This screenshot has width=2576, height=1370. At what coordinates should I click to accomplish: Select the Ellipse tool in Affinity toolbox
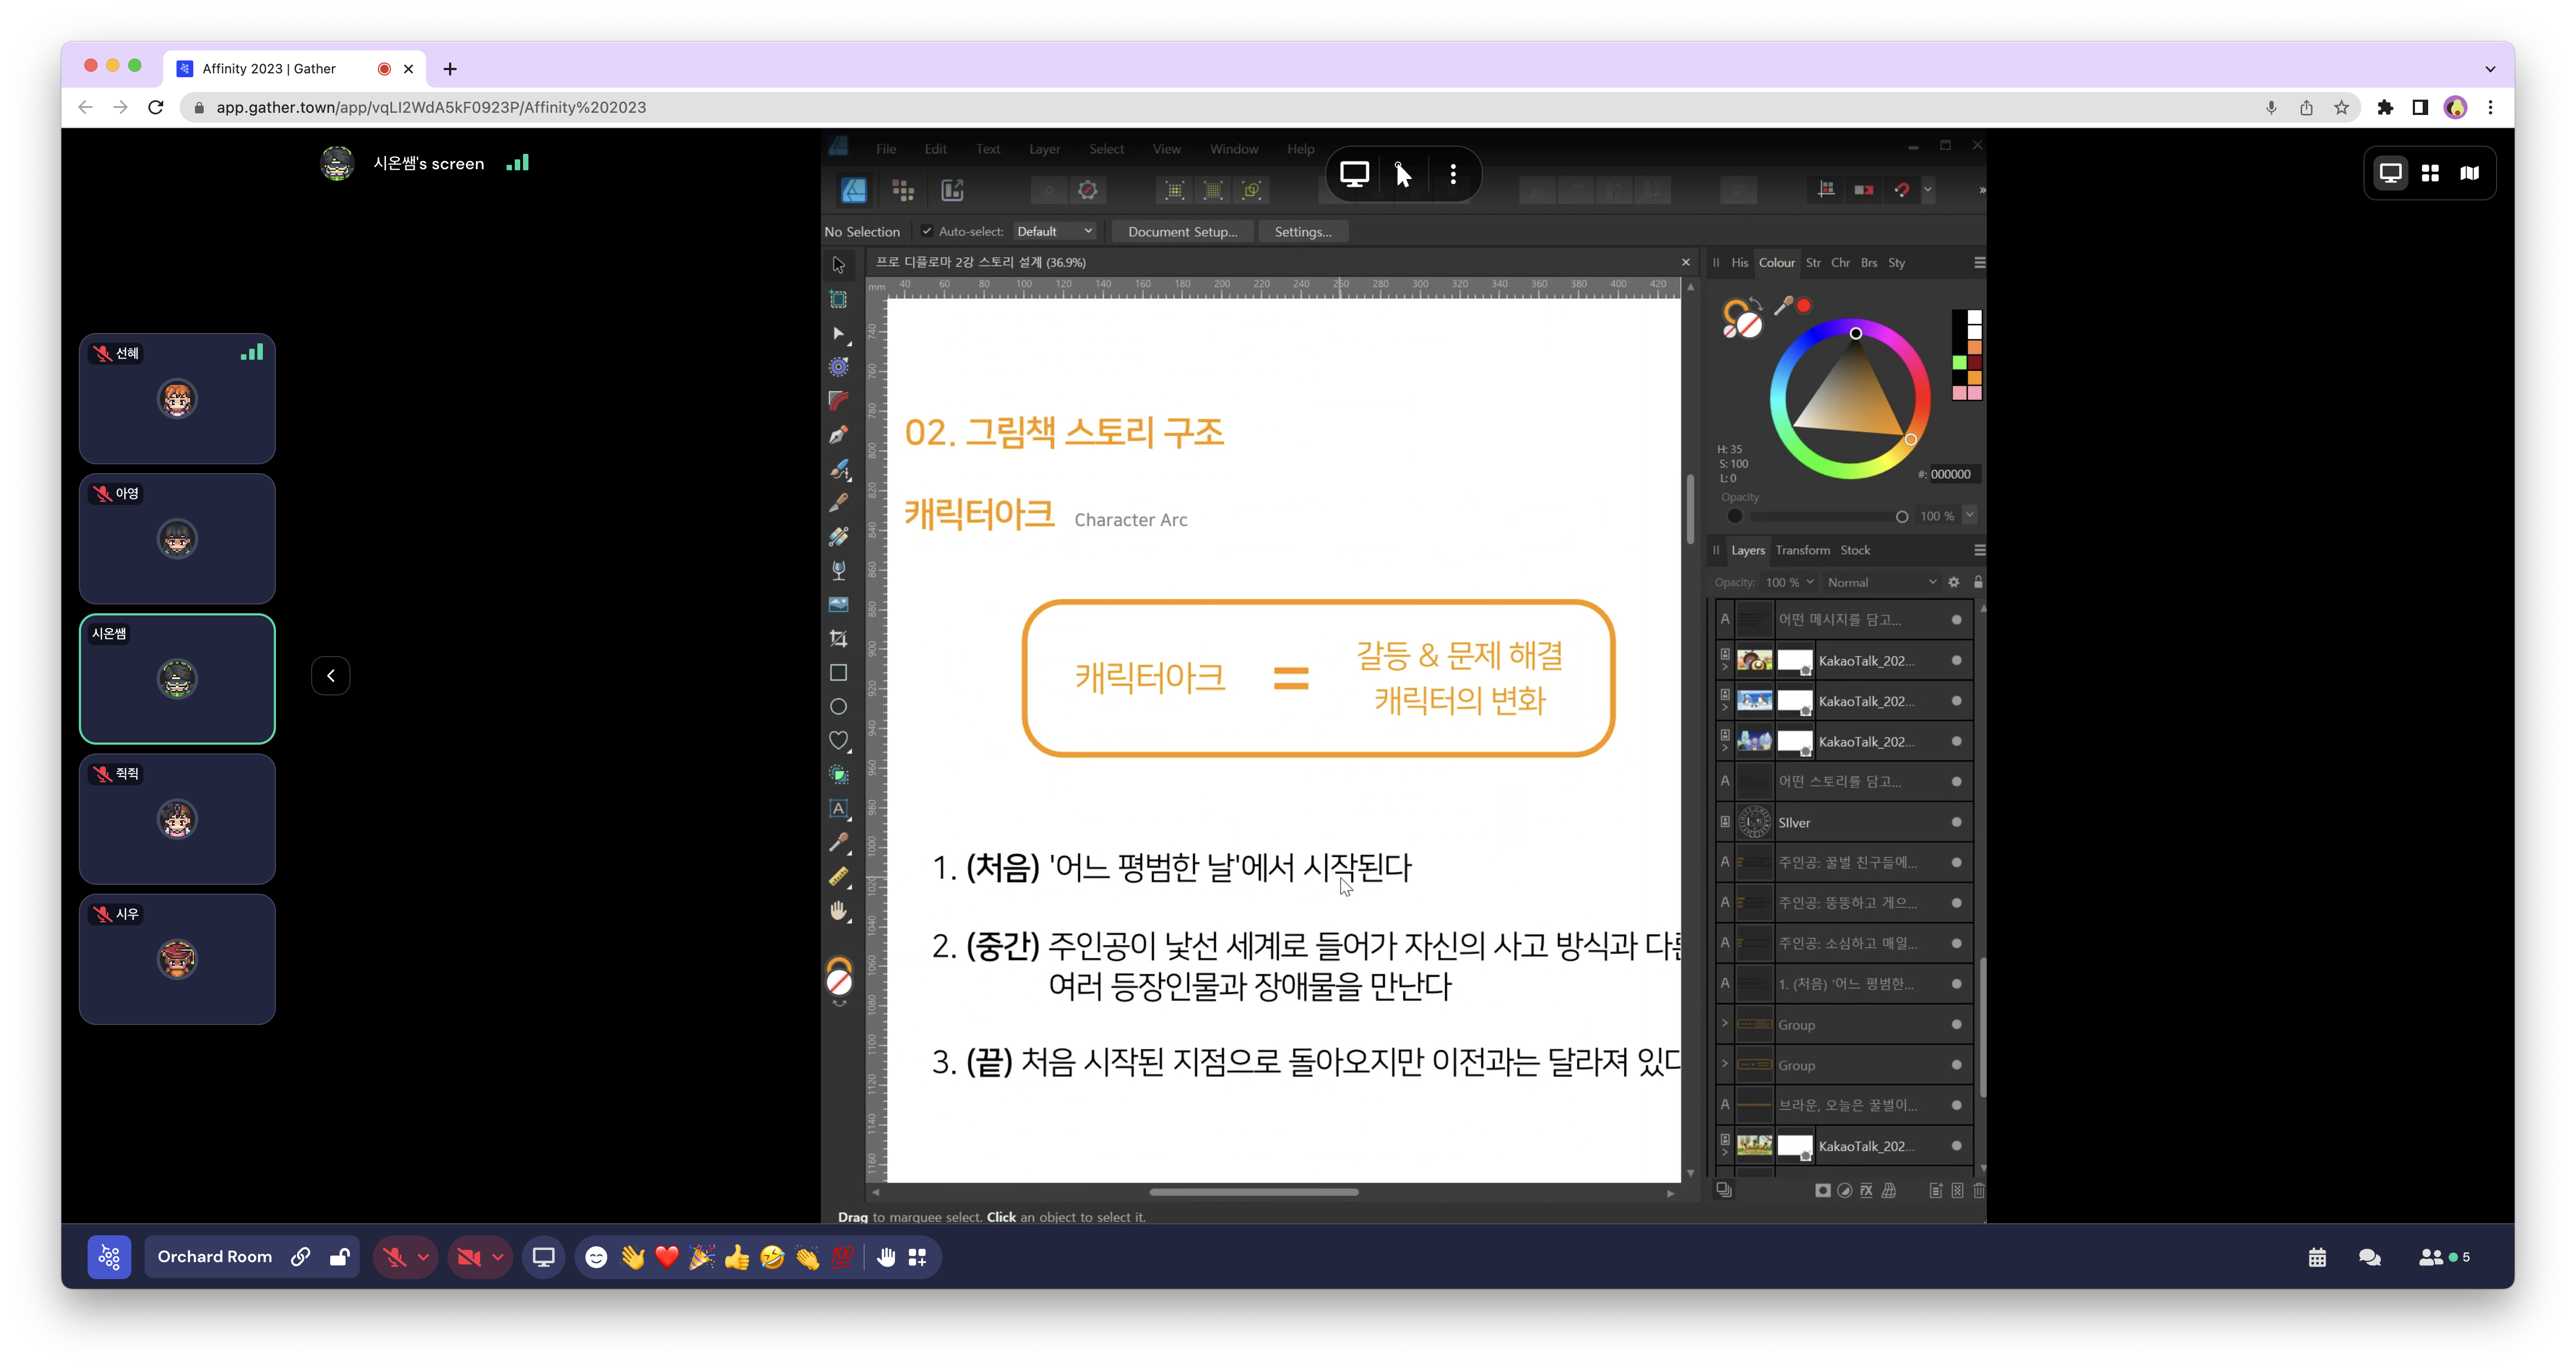point(839,707)
